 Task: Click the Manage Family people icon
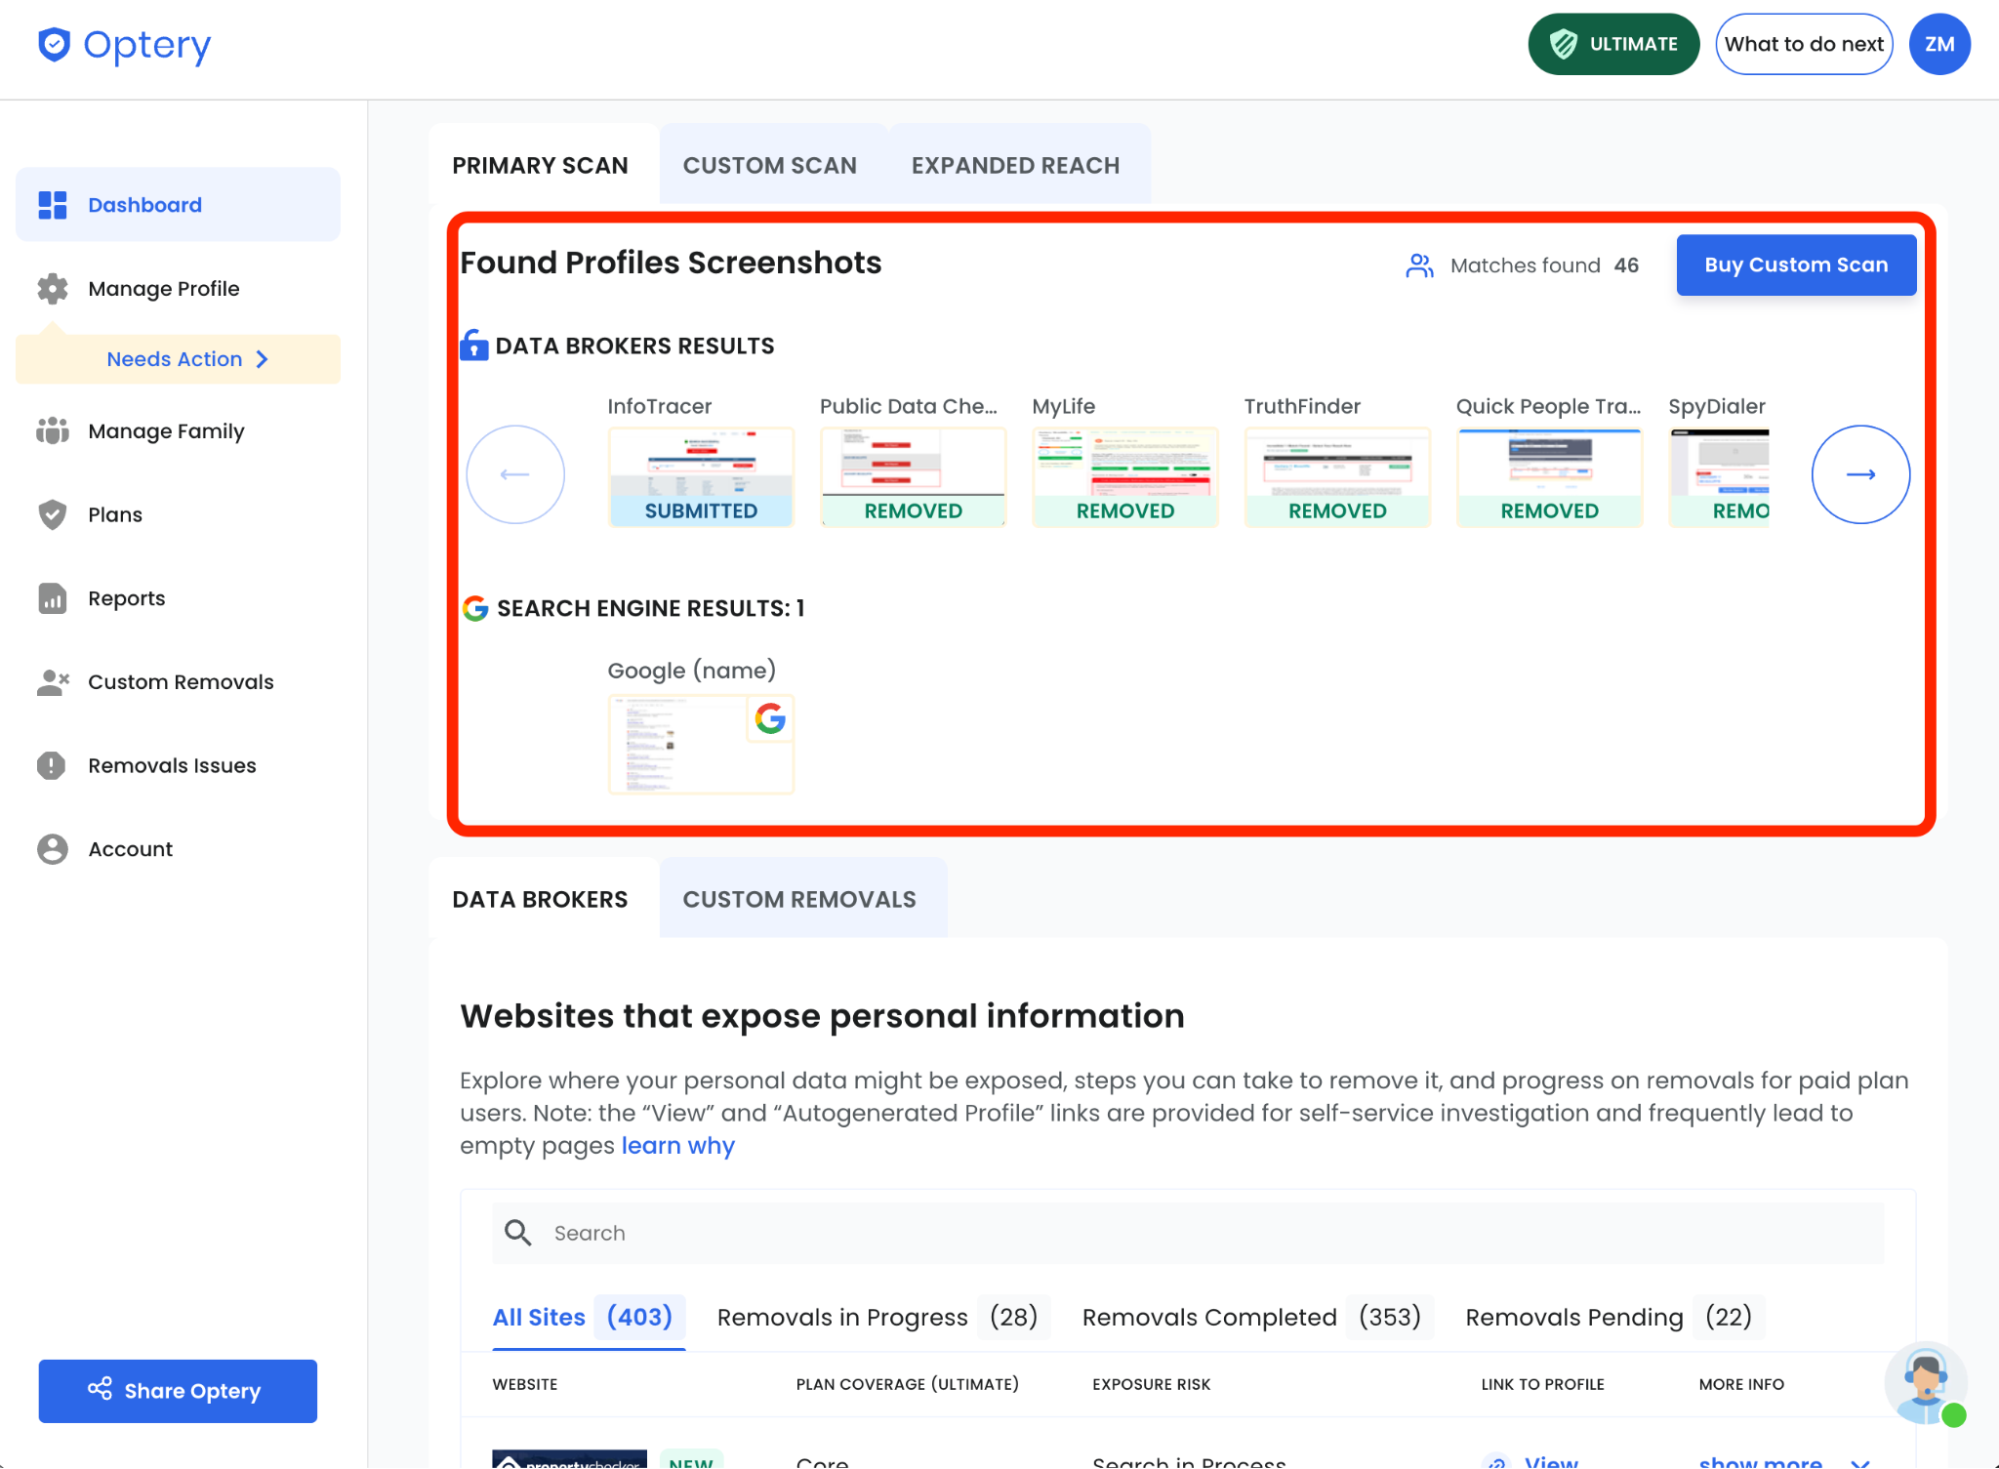pos(52,431)
